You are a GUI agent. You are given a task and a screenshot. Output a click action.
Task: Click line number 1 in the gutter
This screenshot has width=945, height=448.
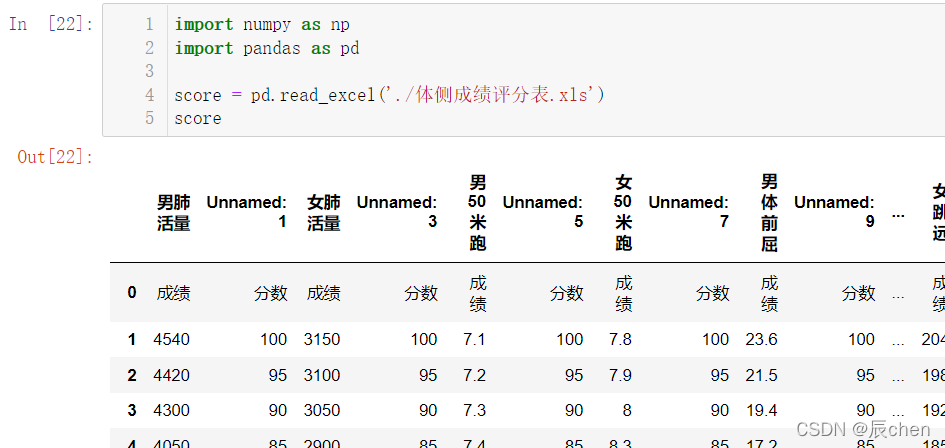149,25
